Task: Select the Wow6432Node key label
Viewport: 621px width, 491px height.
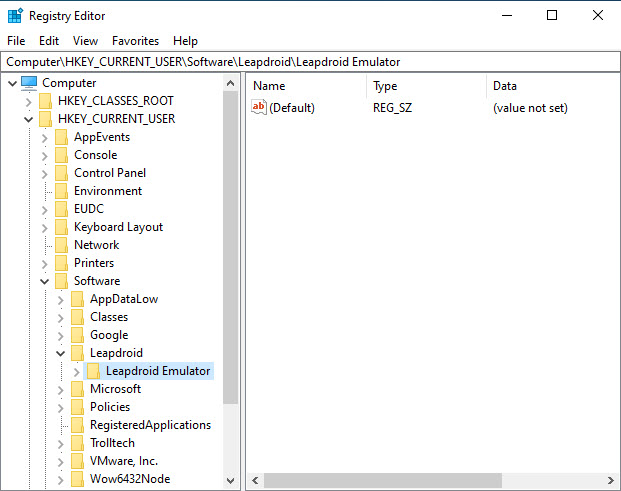Action: [130, 479]
